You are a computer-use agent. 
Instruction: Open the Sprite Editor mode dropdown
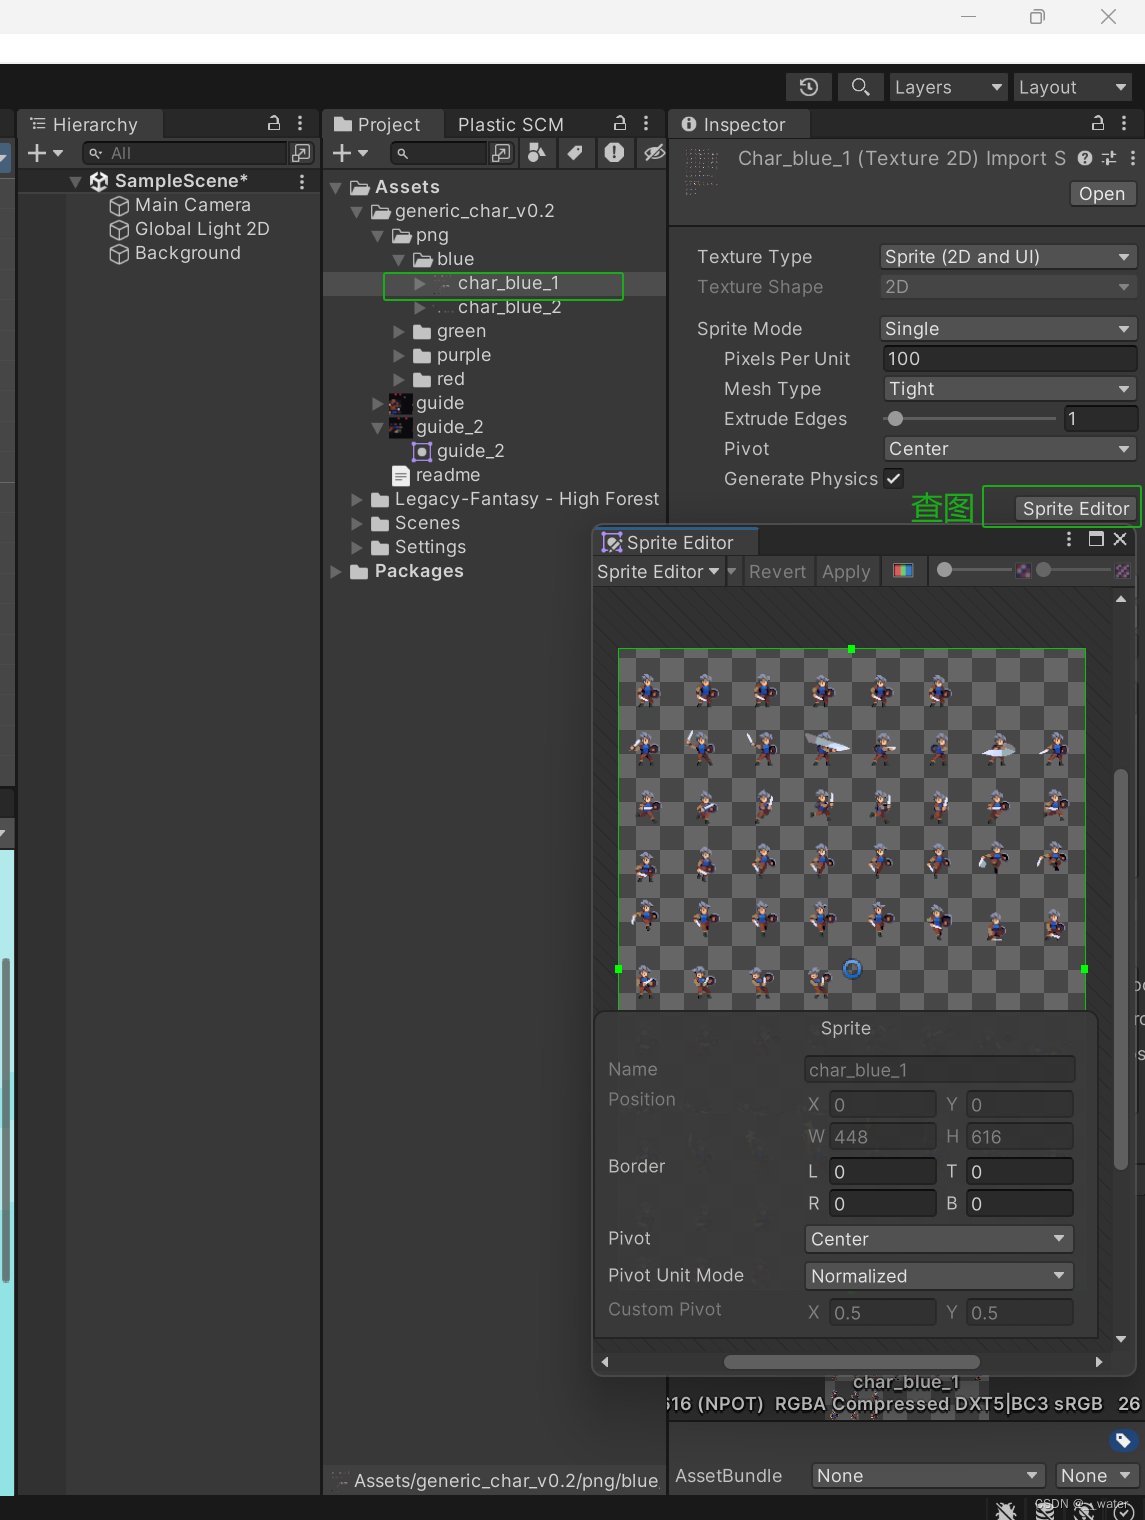(658, 572)
